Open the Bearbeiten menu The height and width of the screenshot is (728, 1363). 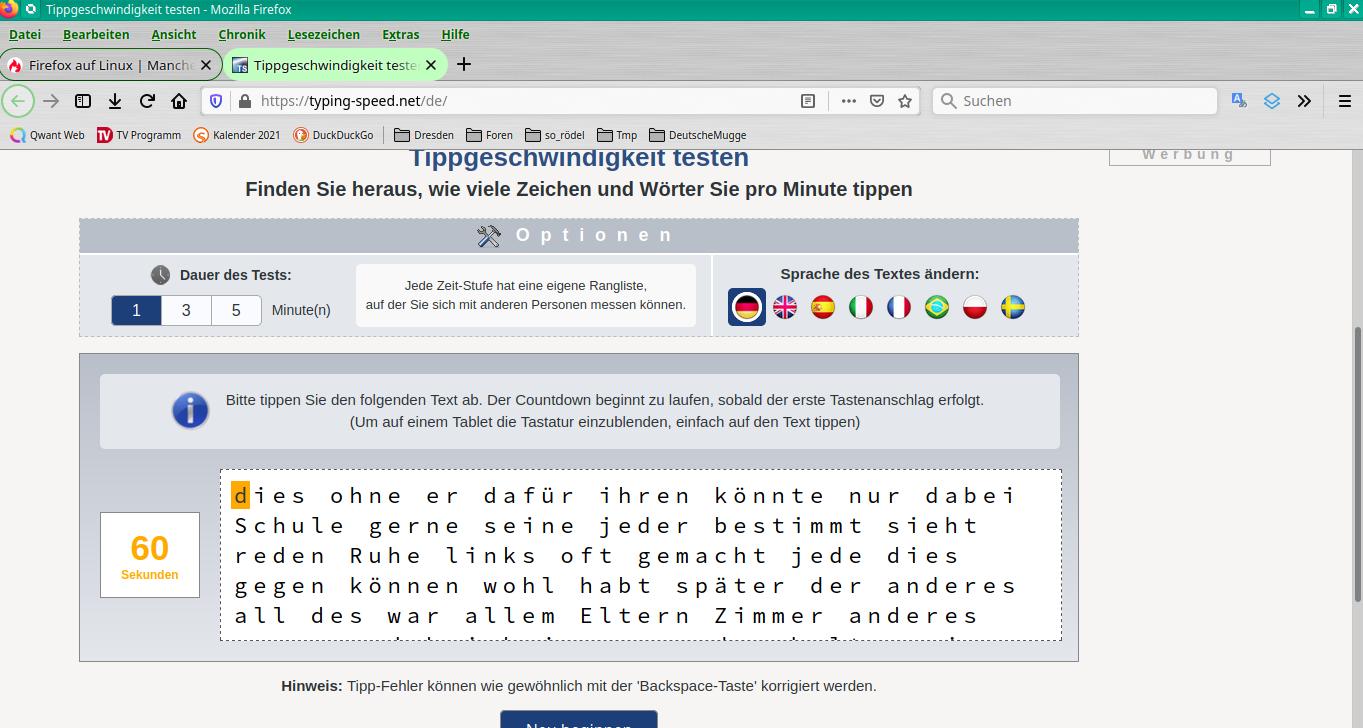(96, 34)
